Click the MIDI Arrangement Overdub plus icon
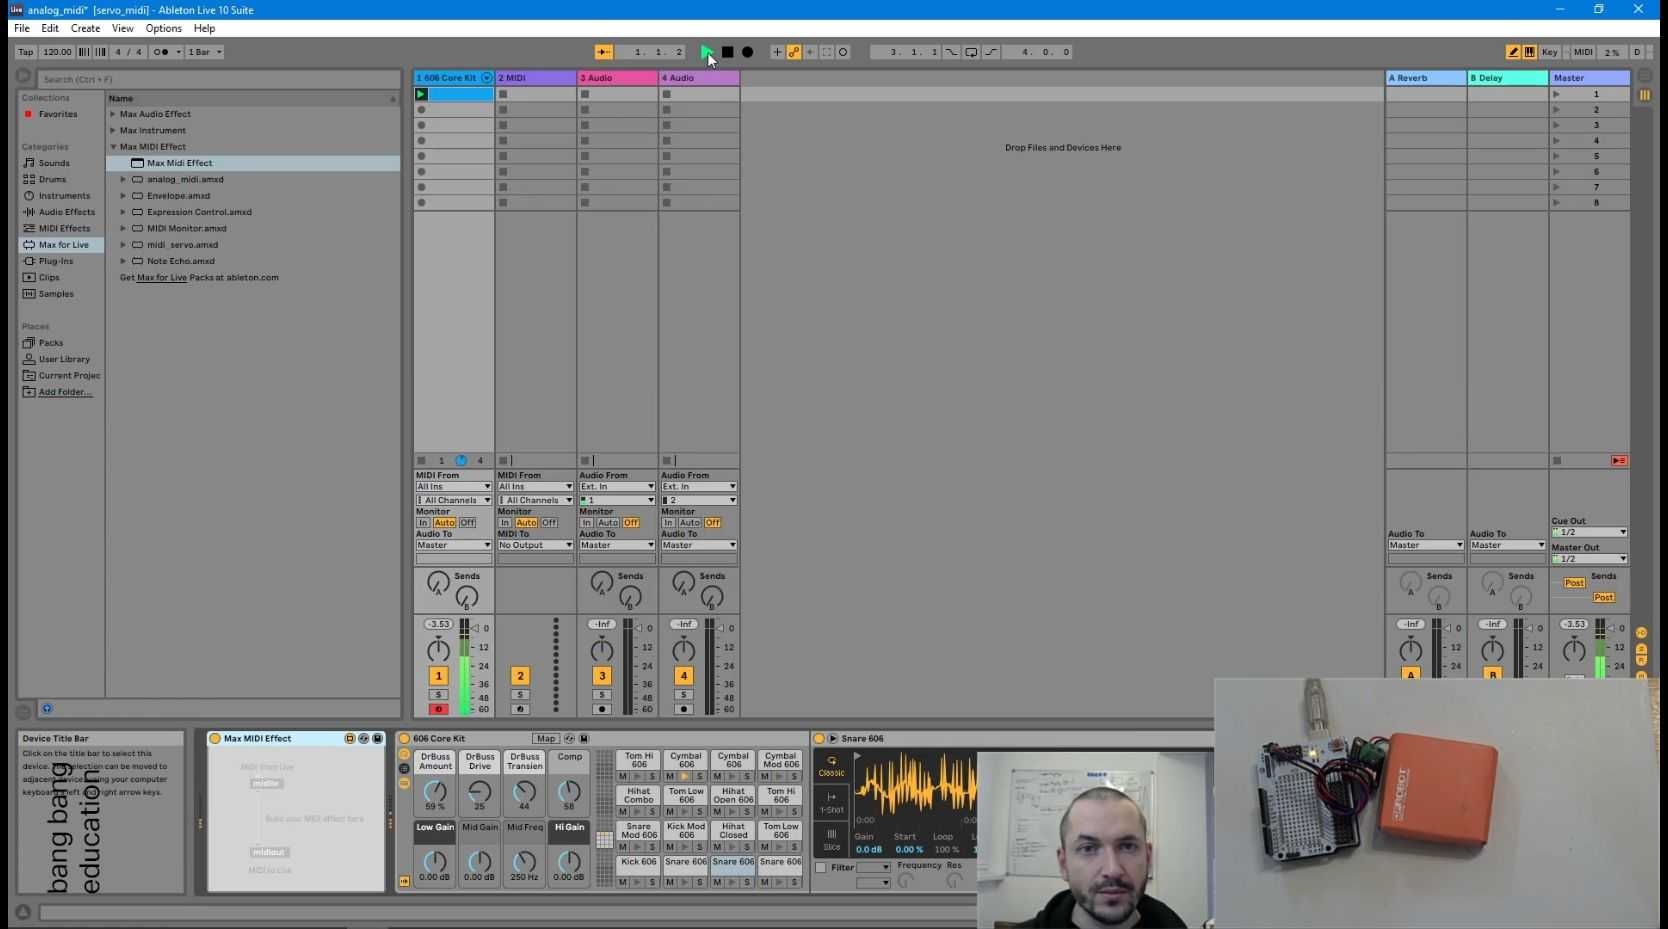The height and width of the screenshot is (929, 1668). coord(776,52)
